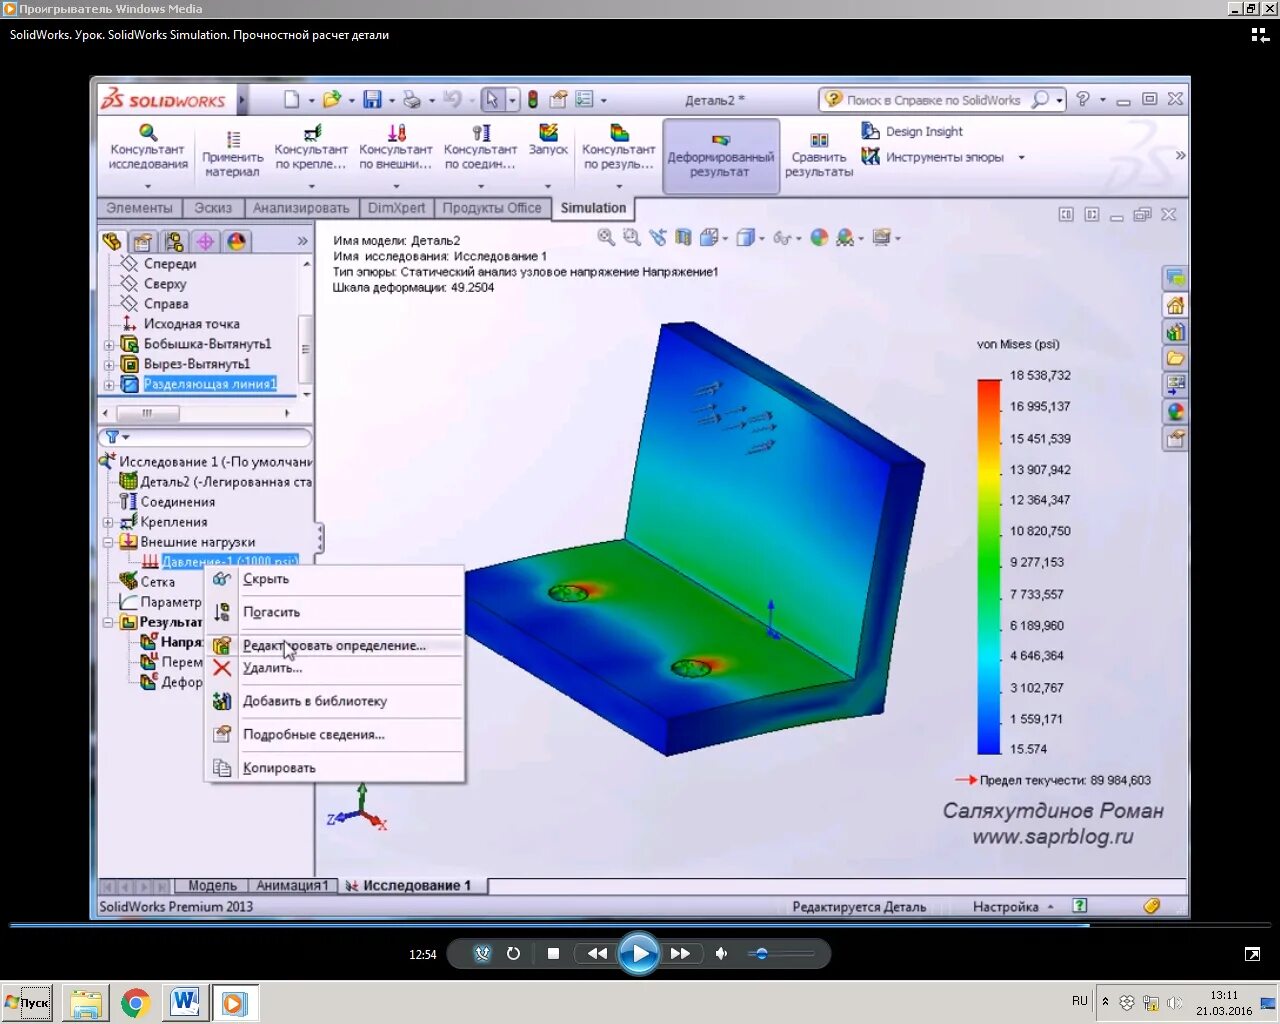Open the Fixtures Advisor (Консультант по крепле...)

click(311, 148)
